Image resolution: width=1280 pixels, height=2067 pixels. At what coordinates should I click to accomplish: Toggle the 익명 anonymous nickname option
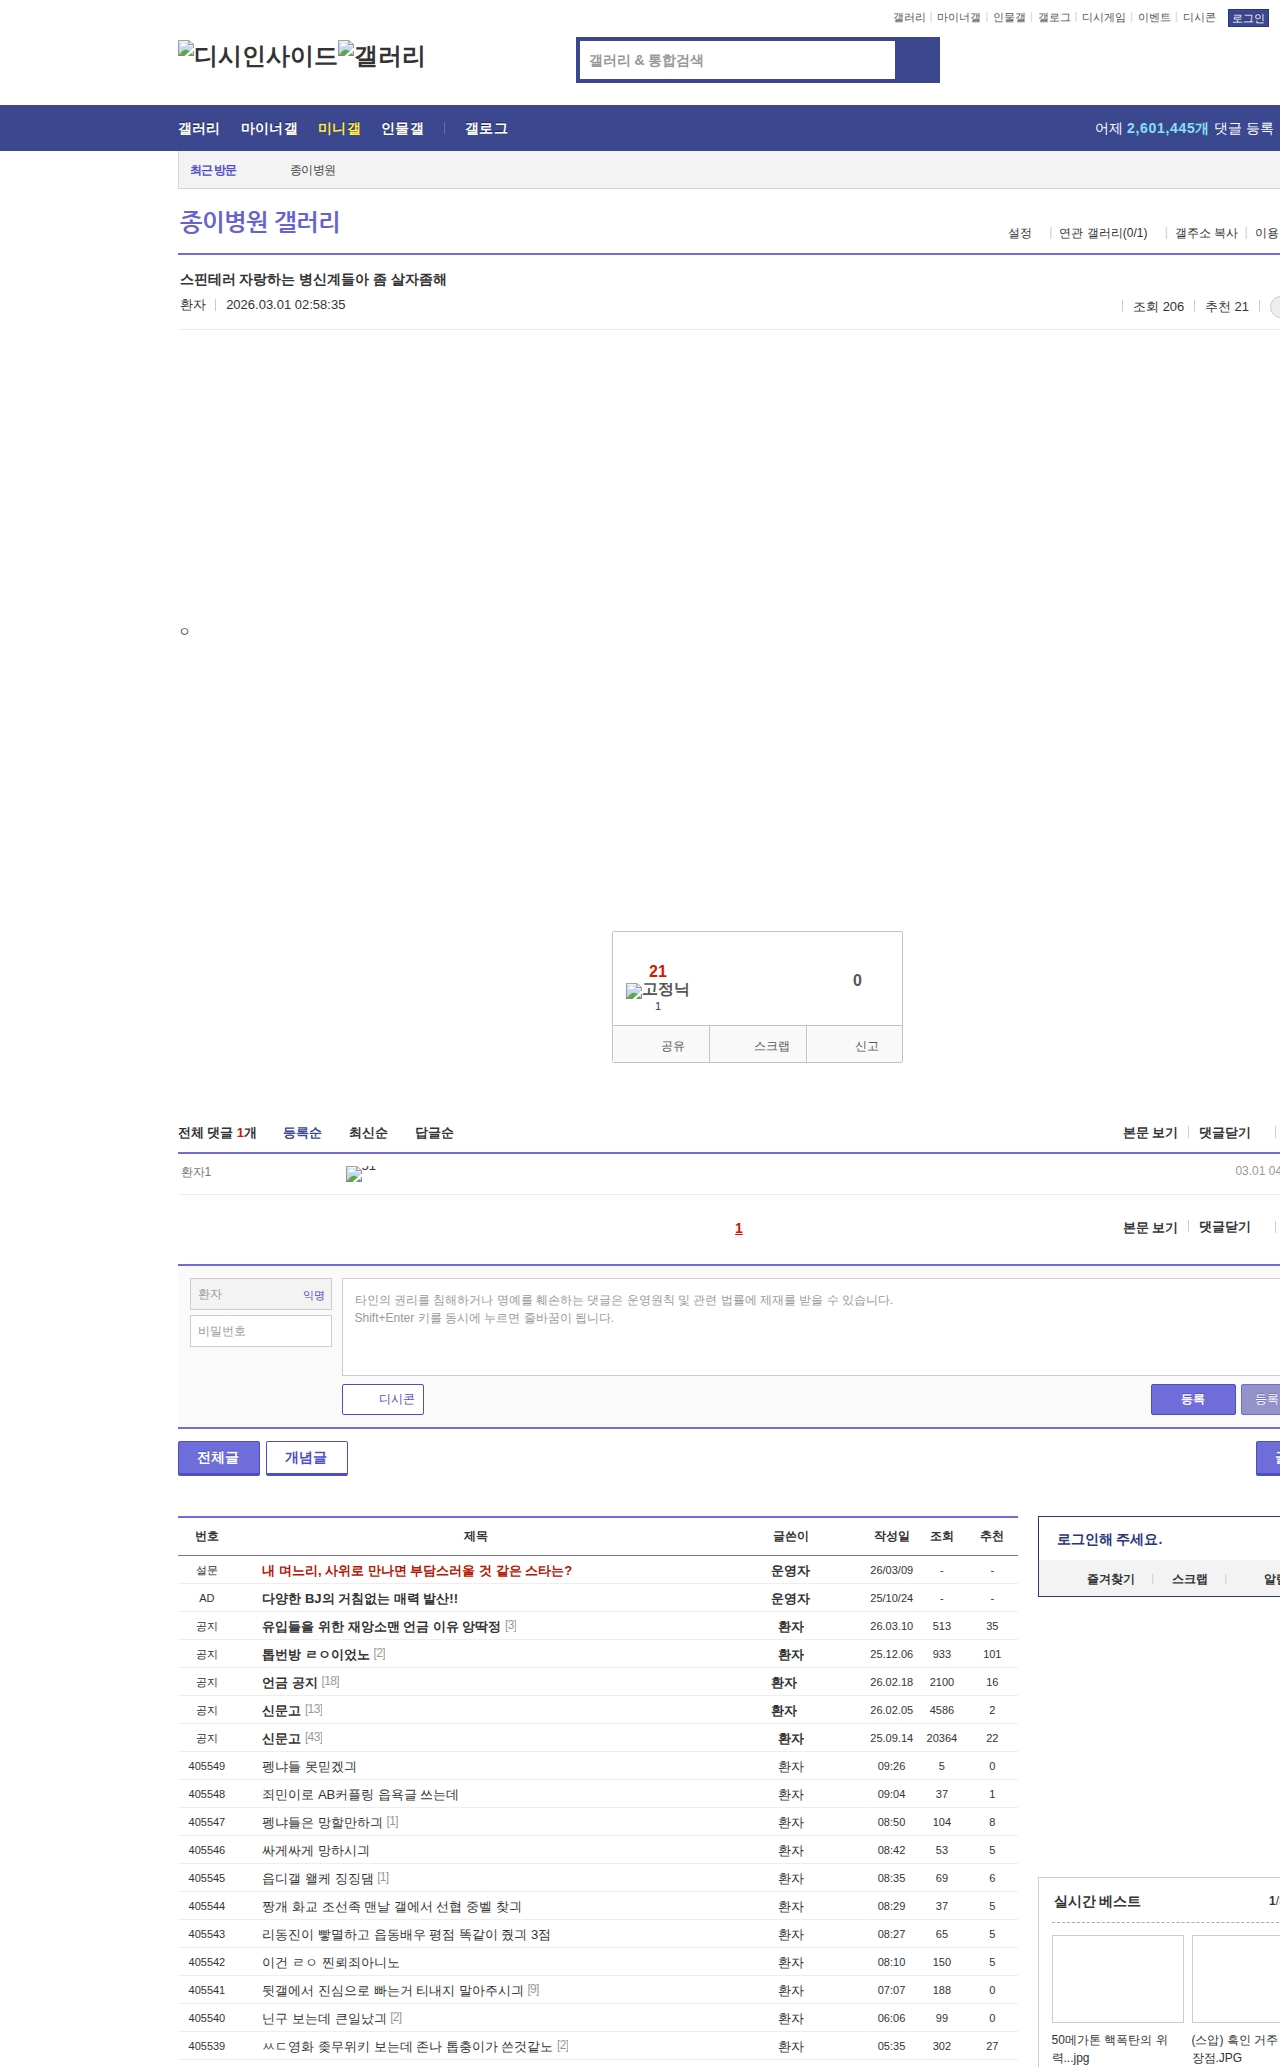(x=314, y=1295)
